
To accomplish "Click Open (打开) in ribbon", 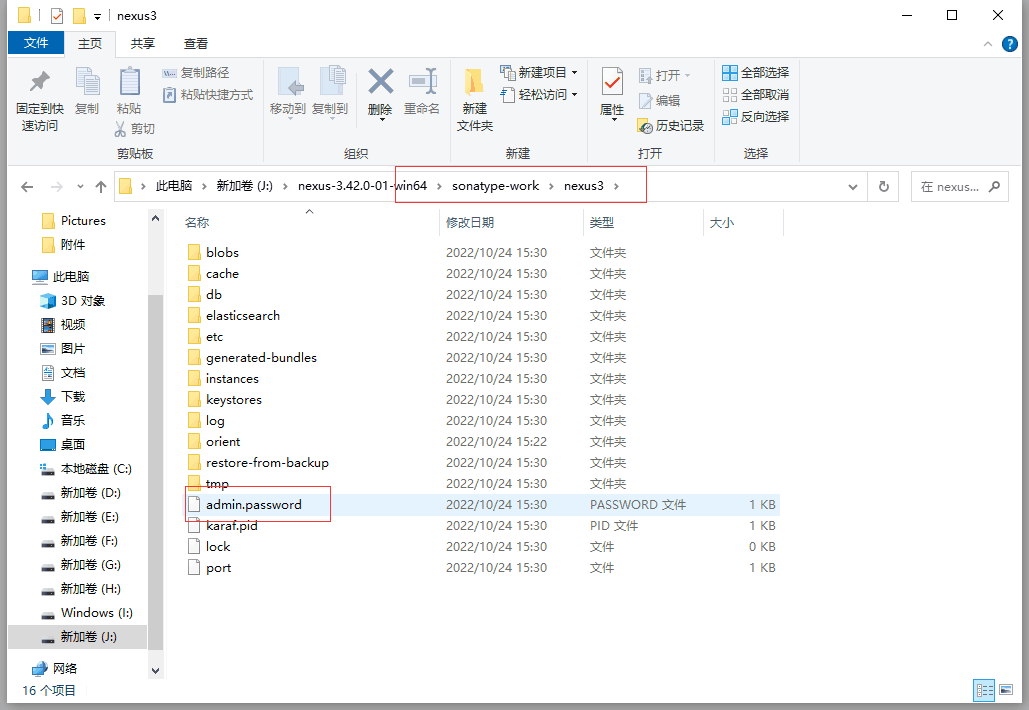I will 664,75.
